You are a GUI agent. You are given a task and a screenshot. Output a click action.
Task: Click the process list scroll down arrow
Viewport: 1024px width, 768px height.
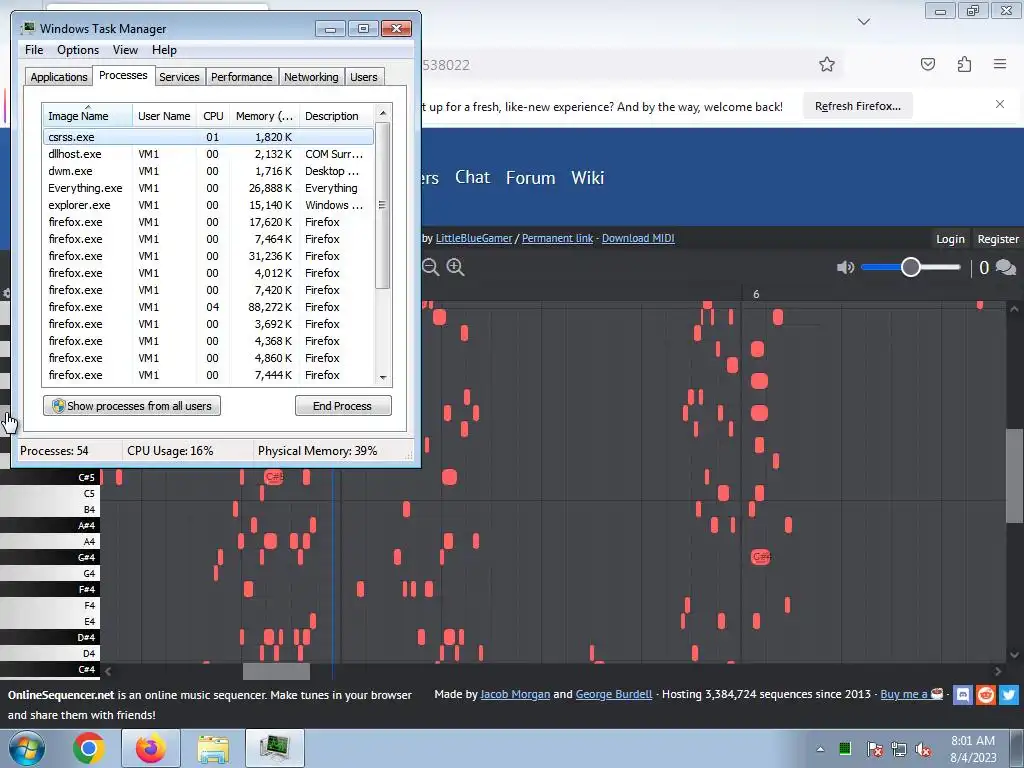[x=383, y=377]
